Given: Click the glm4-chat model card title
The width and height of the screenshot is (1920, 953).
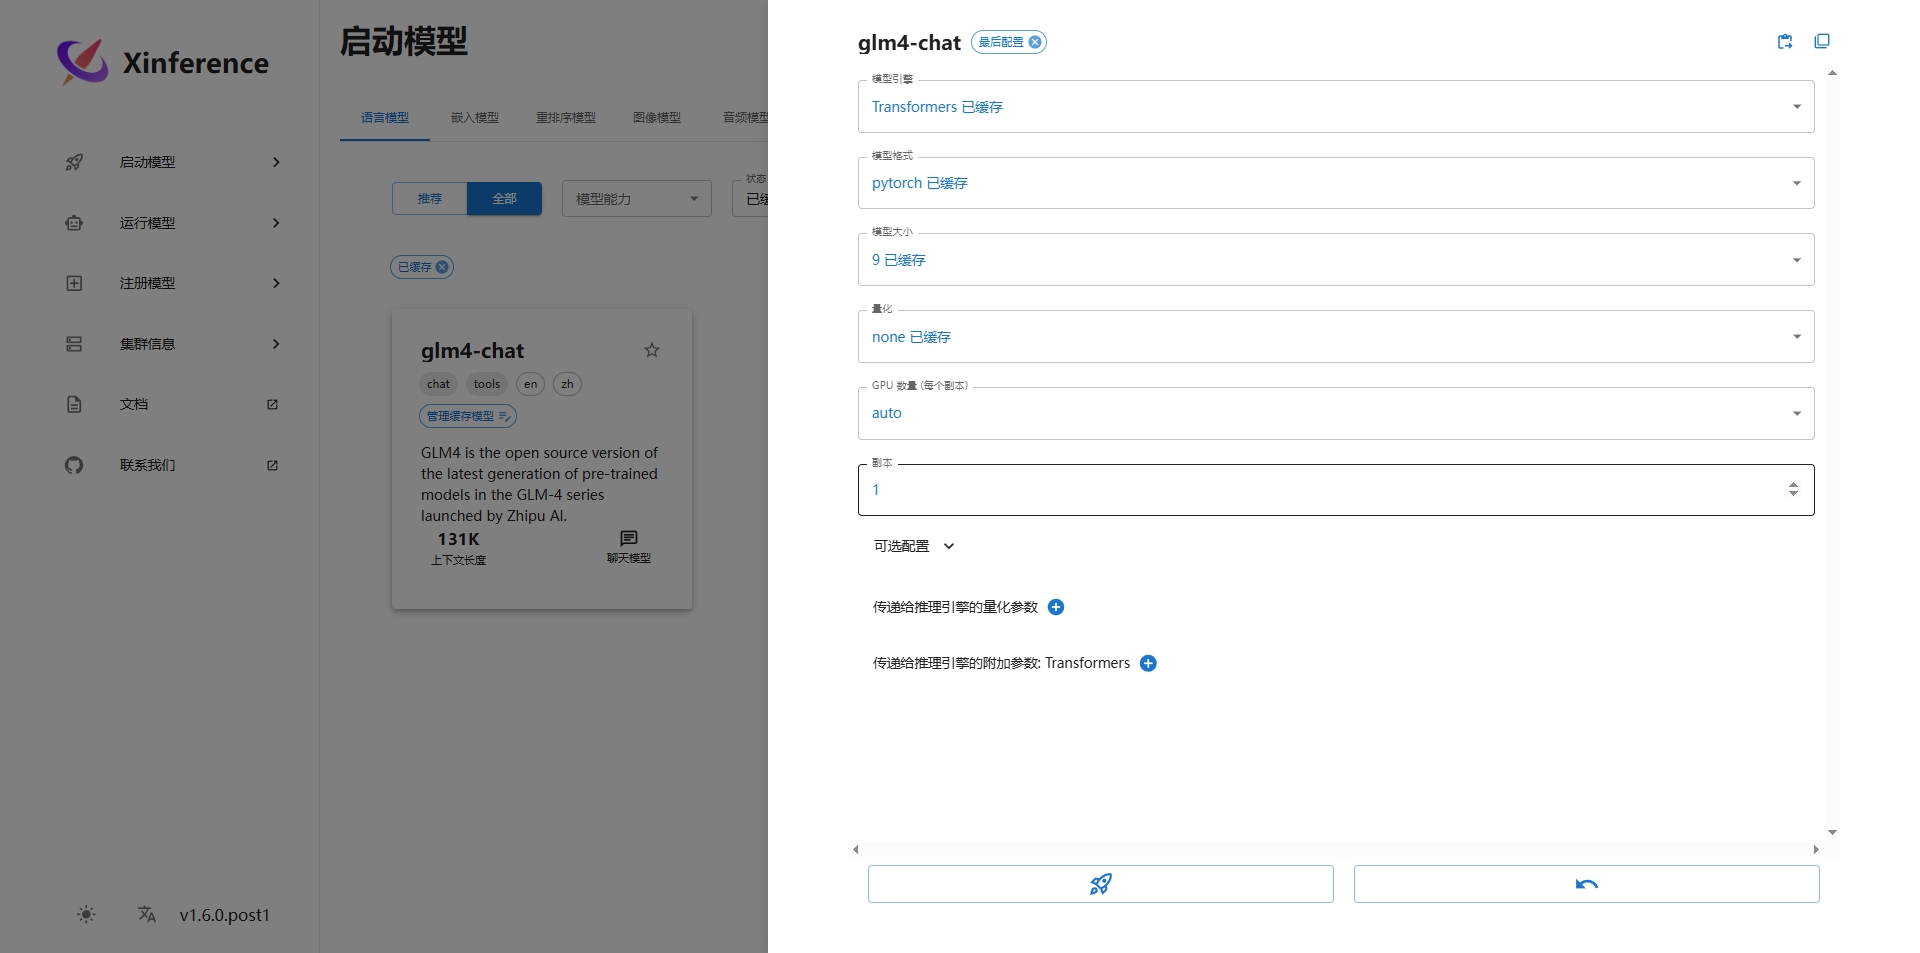Looking at the screenshot, I should pos(472,351).
